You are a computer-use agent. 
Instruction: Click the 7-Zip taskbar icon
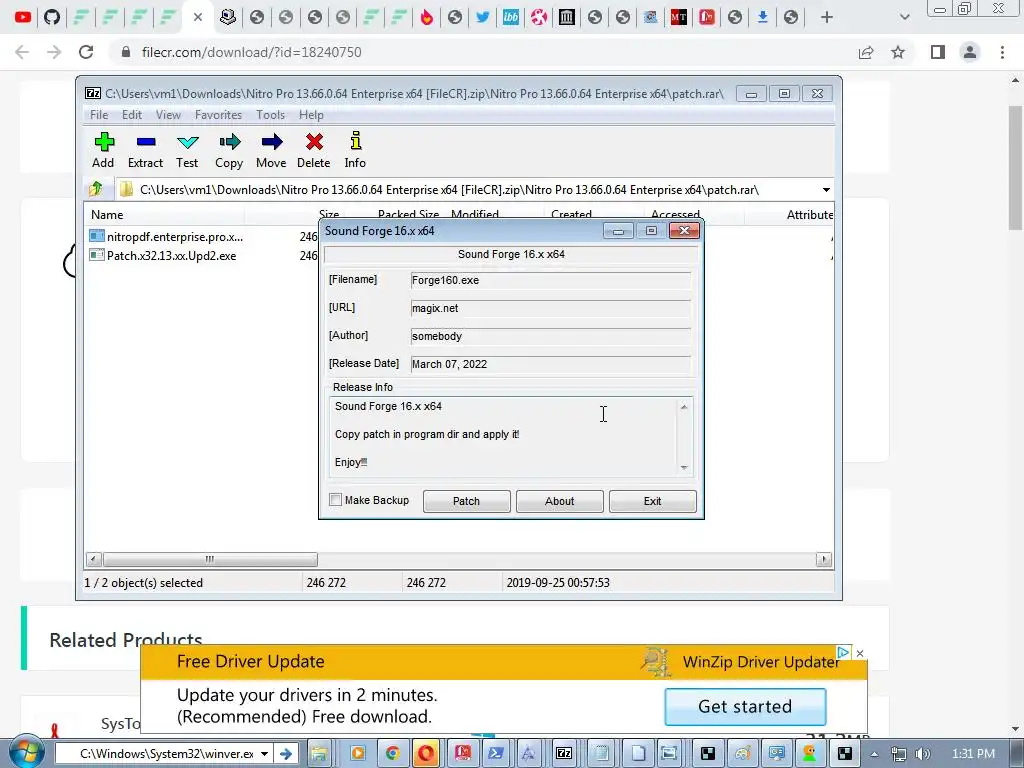564,753
